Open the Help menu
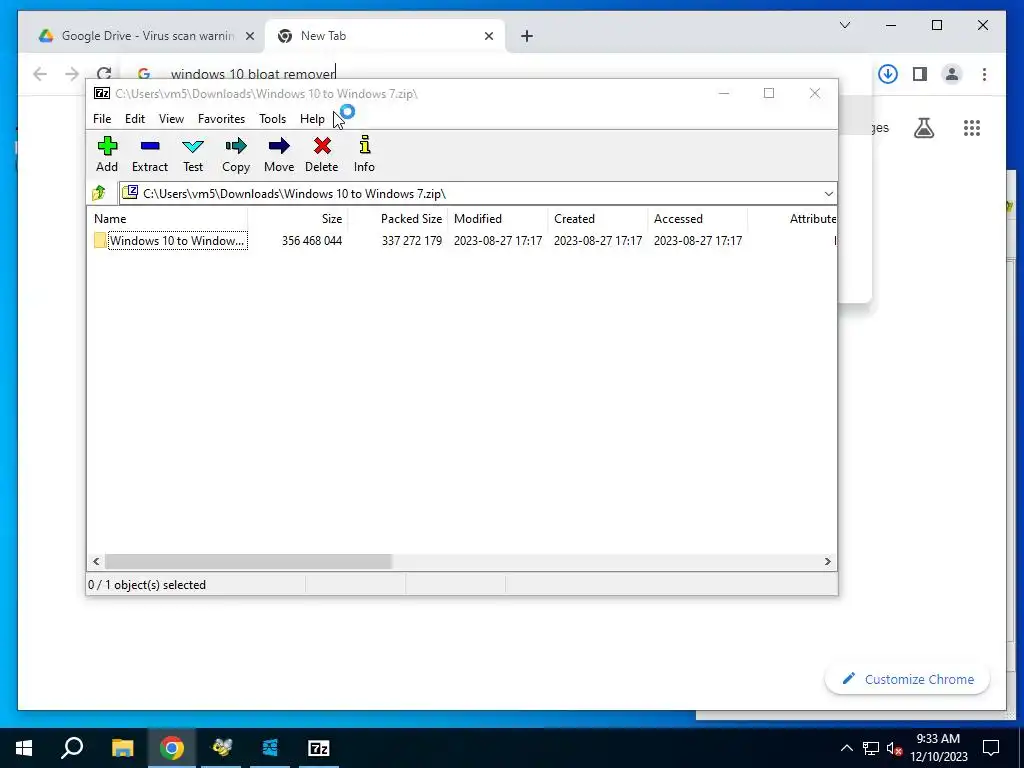This screenshot has width=1024, height=768. coord(312,119)
